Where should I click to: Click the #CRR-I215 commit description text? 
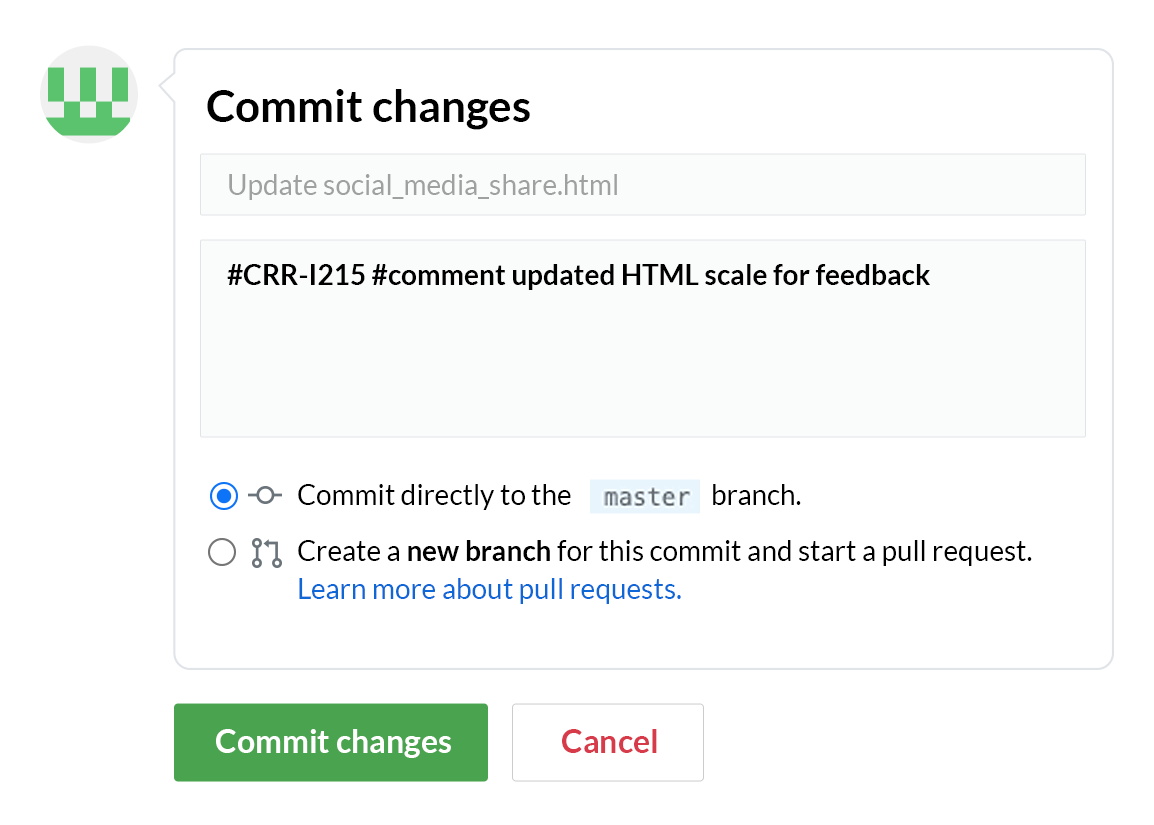[x=295, y=275]
